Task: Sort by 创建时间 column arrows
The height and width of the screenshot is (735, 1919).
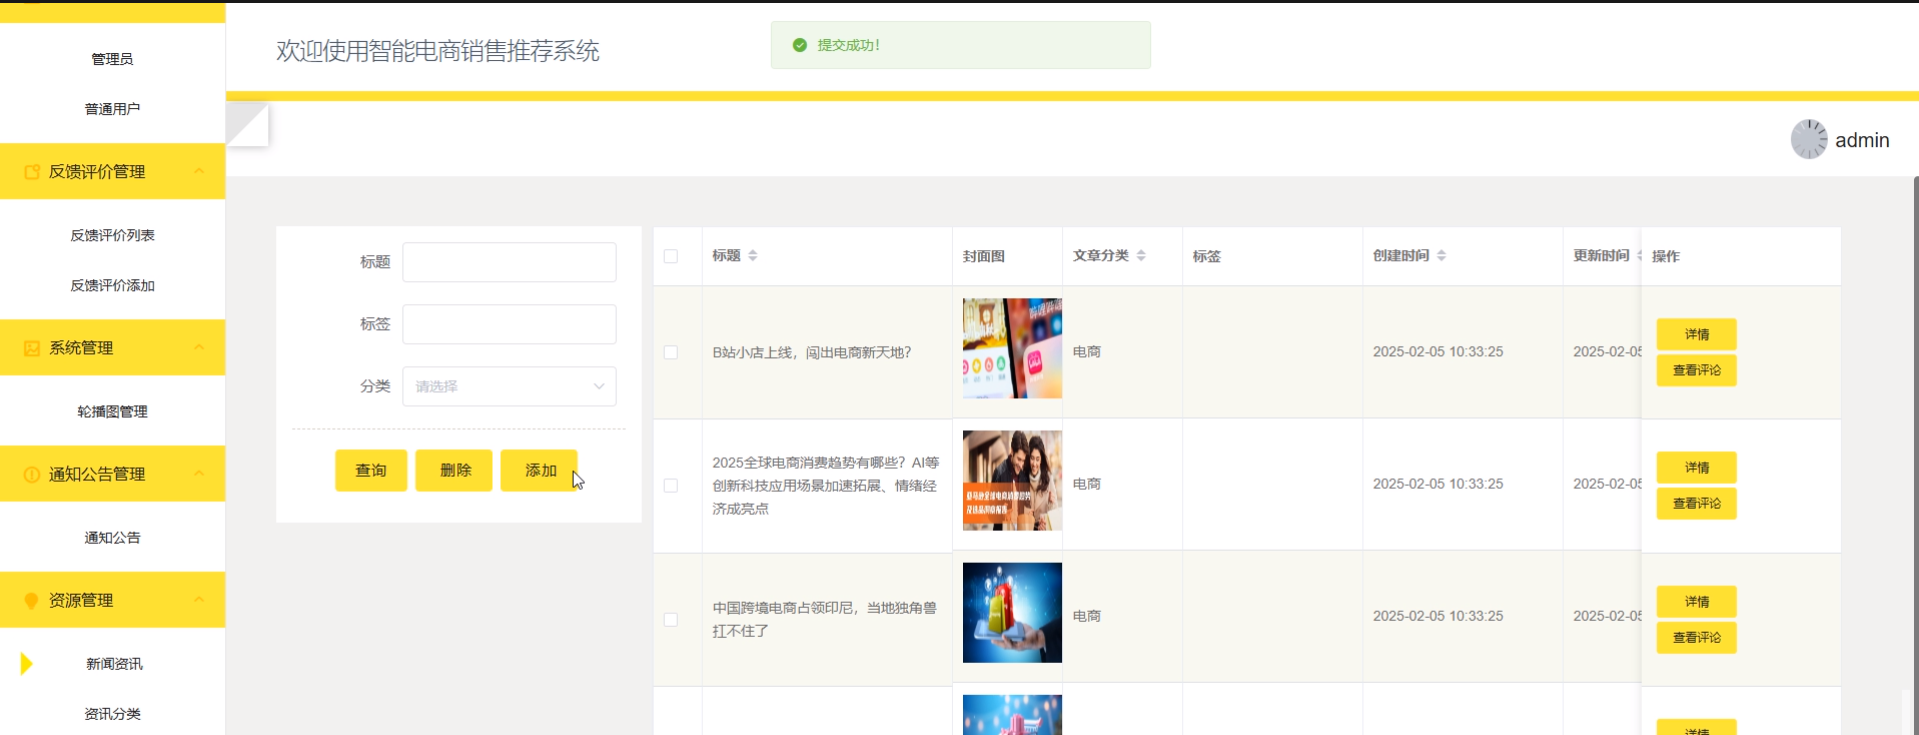Action: click(1441, 256)
